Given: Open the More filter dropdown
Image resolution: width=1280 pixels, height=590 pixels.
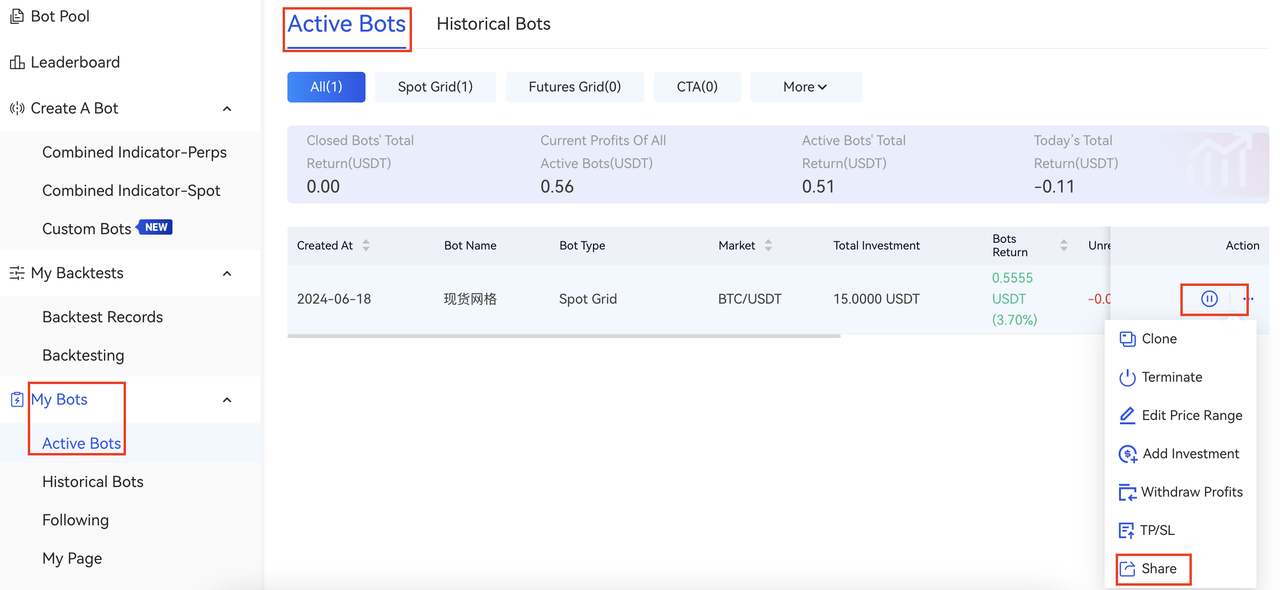Looking at the screenshot, I should point(805,87).
